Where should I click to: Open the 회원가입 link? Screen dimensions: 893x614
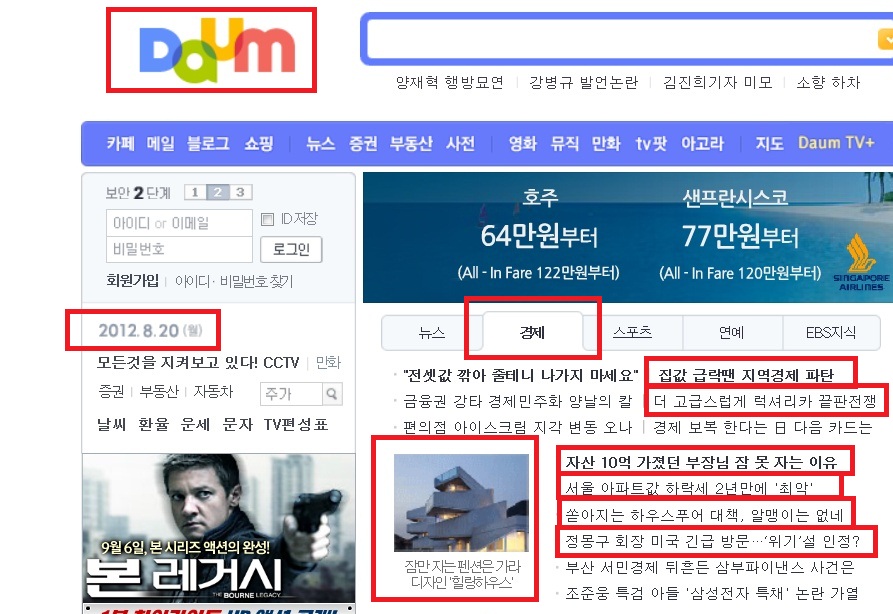pos(132,281)
